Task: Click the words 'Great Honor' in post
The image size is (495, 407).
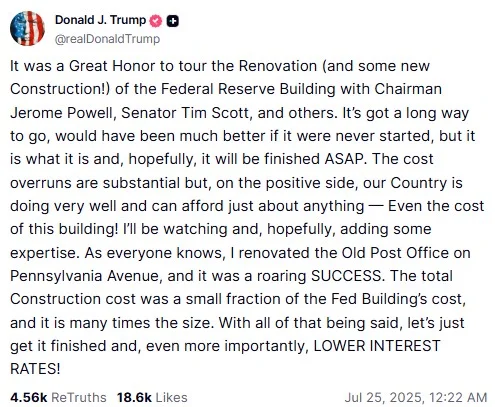Action: click(112, 66)
